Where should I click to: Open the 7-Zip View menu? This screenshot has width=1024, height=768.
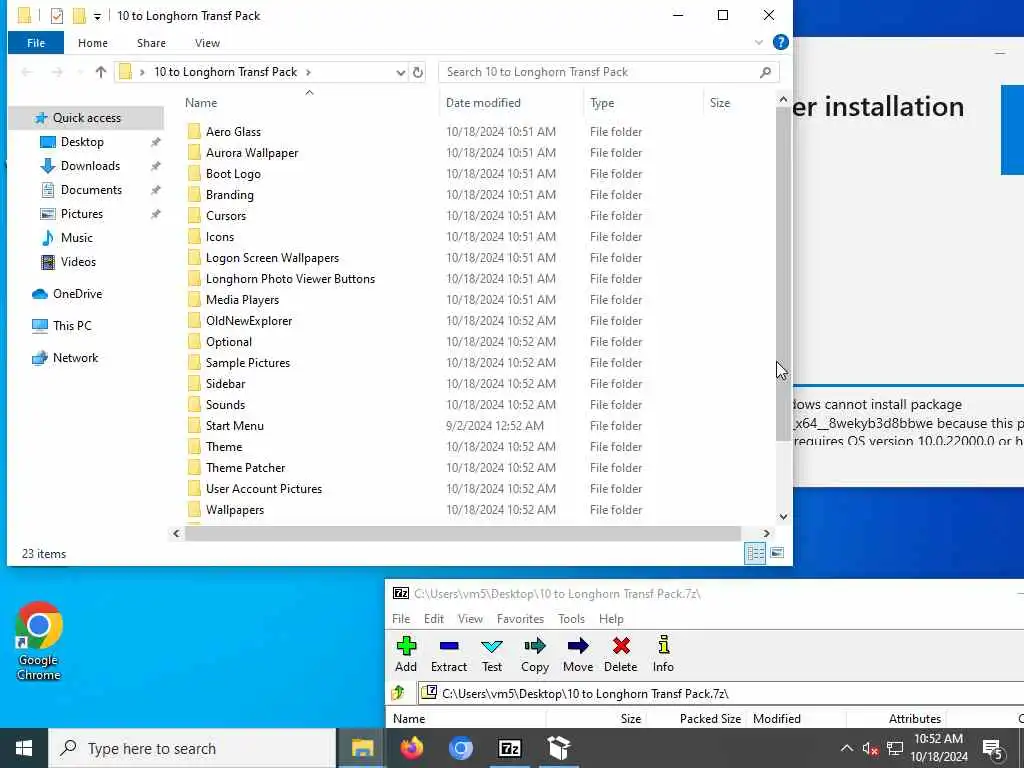[470, 618]
